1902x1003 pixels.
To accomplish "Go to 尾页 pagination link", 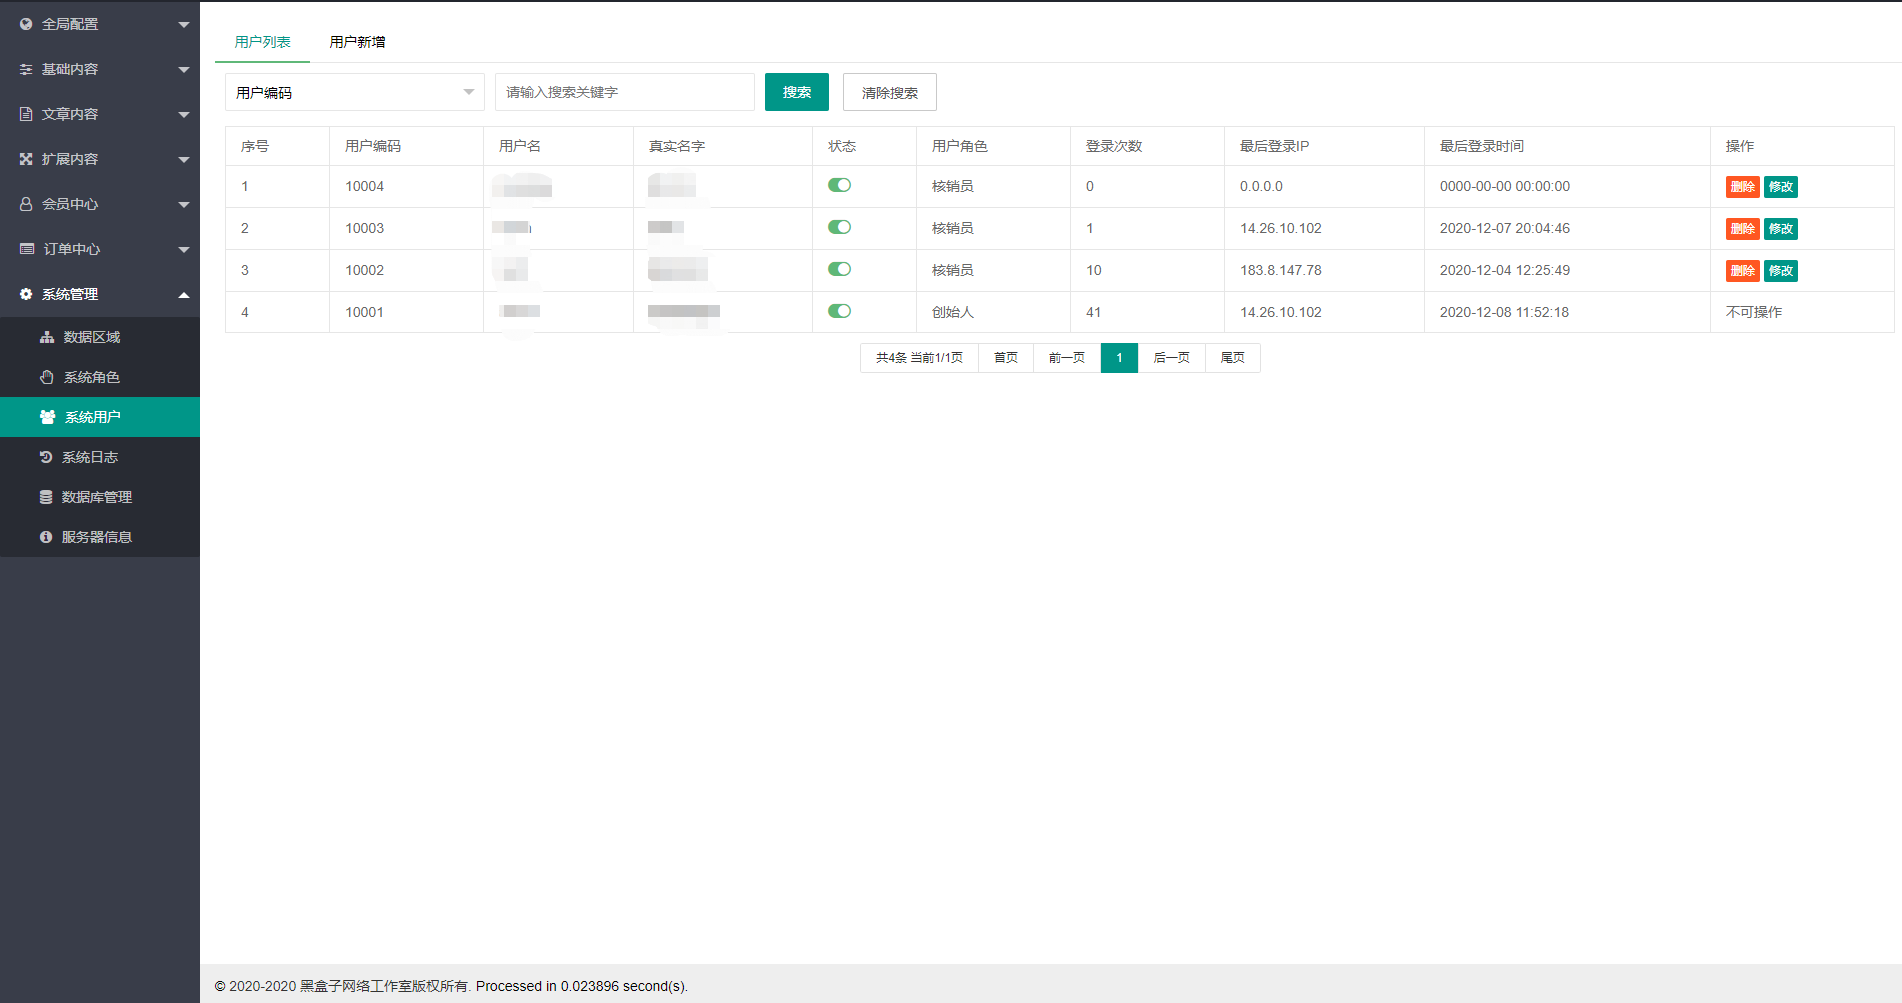I will click(x=1233, y=358).
